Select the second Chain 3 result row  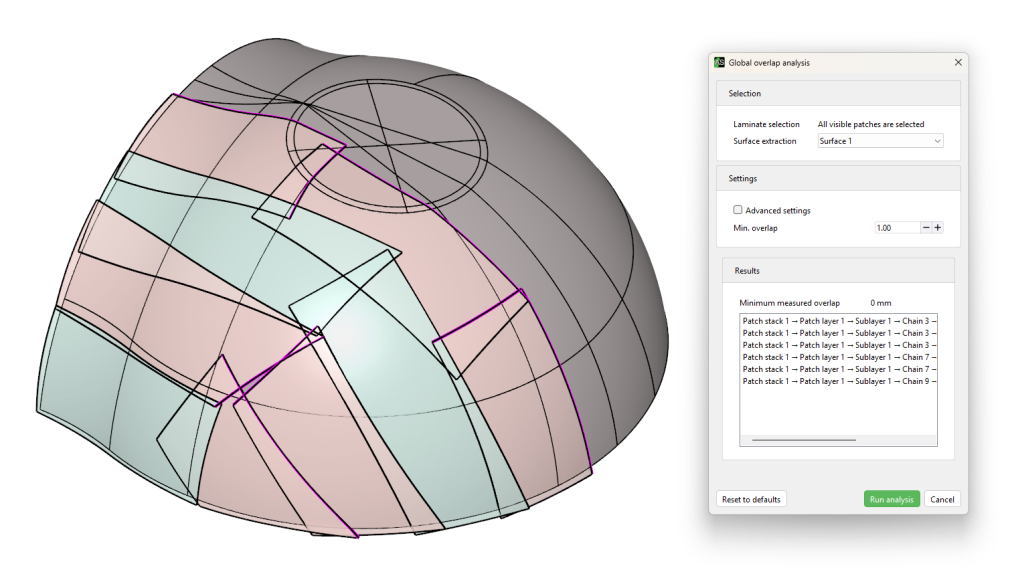pyautogui.click(x=838, y=333)
